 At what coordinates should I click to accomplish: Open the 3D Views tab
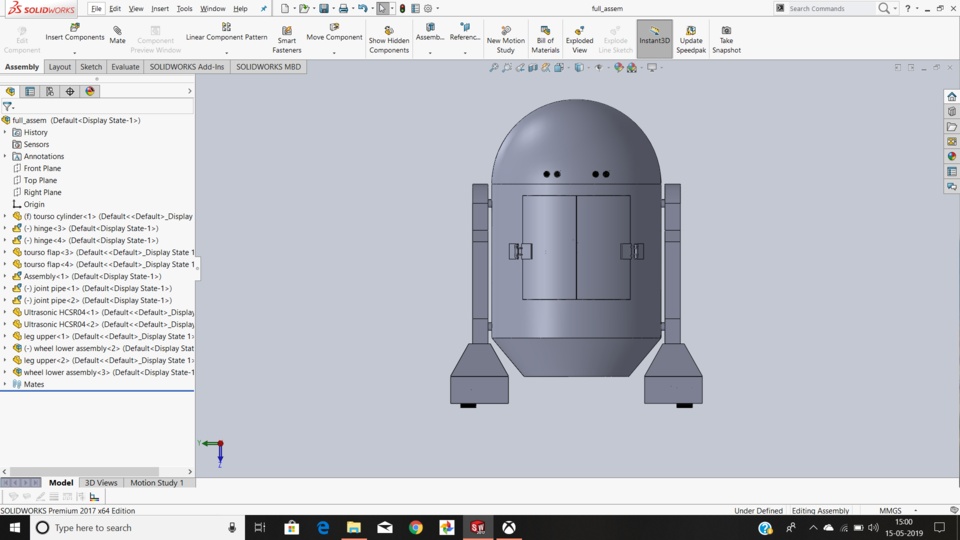click(101, 482)
